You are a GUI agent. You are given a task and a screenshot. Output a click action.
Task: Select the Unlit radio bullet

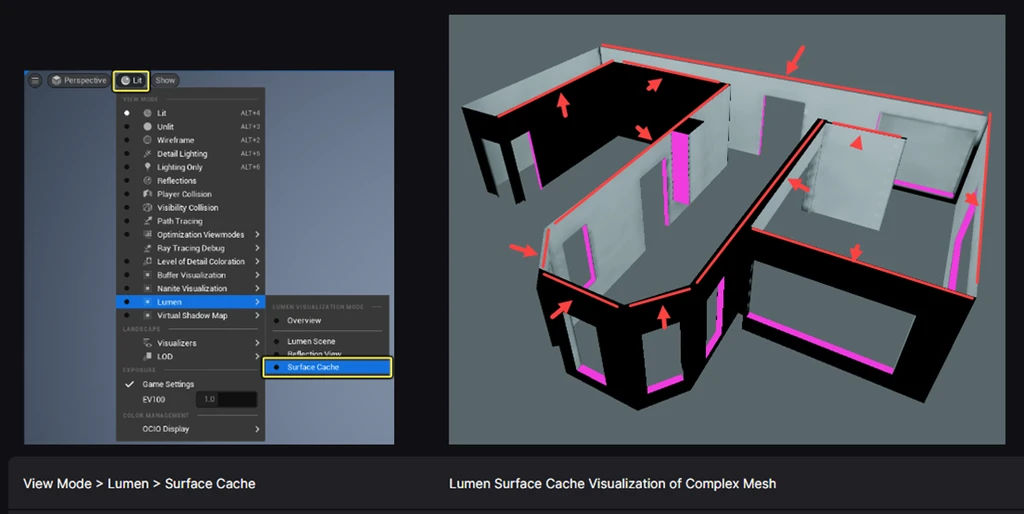(x=127, y=127)
